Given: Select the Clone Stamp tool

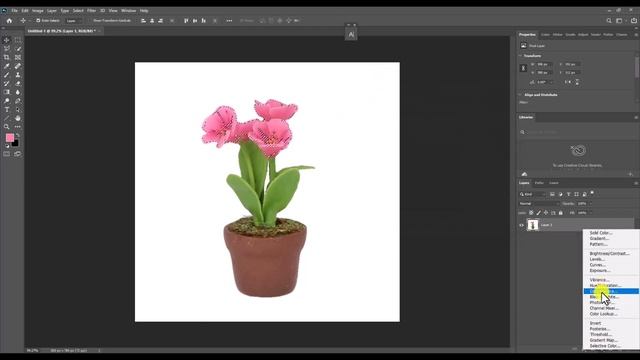Looking at the screenshot, I should [18, 75].
